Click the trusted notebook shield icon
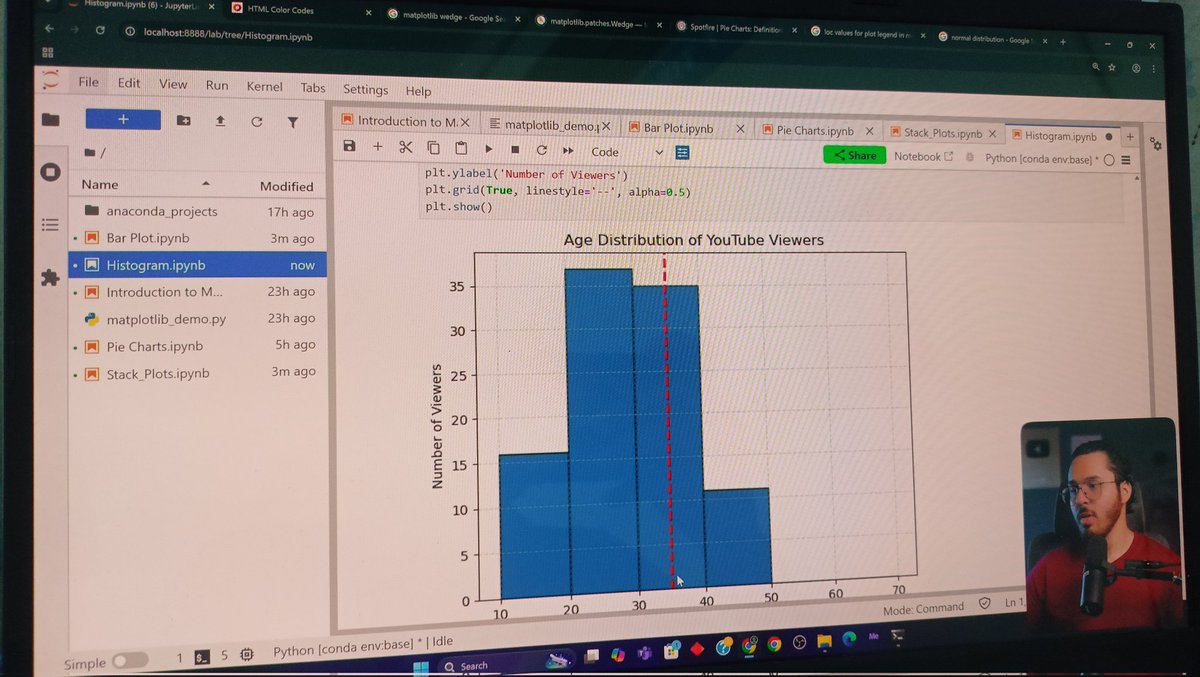Screen dimensions: 1200x677 click(983, 604)
